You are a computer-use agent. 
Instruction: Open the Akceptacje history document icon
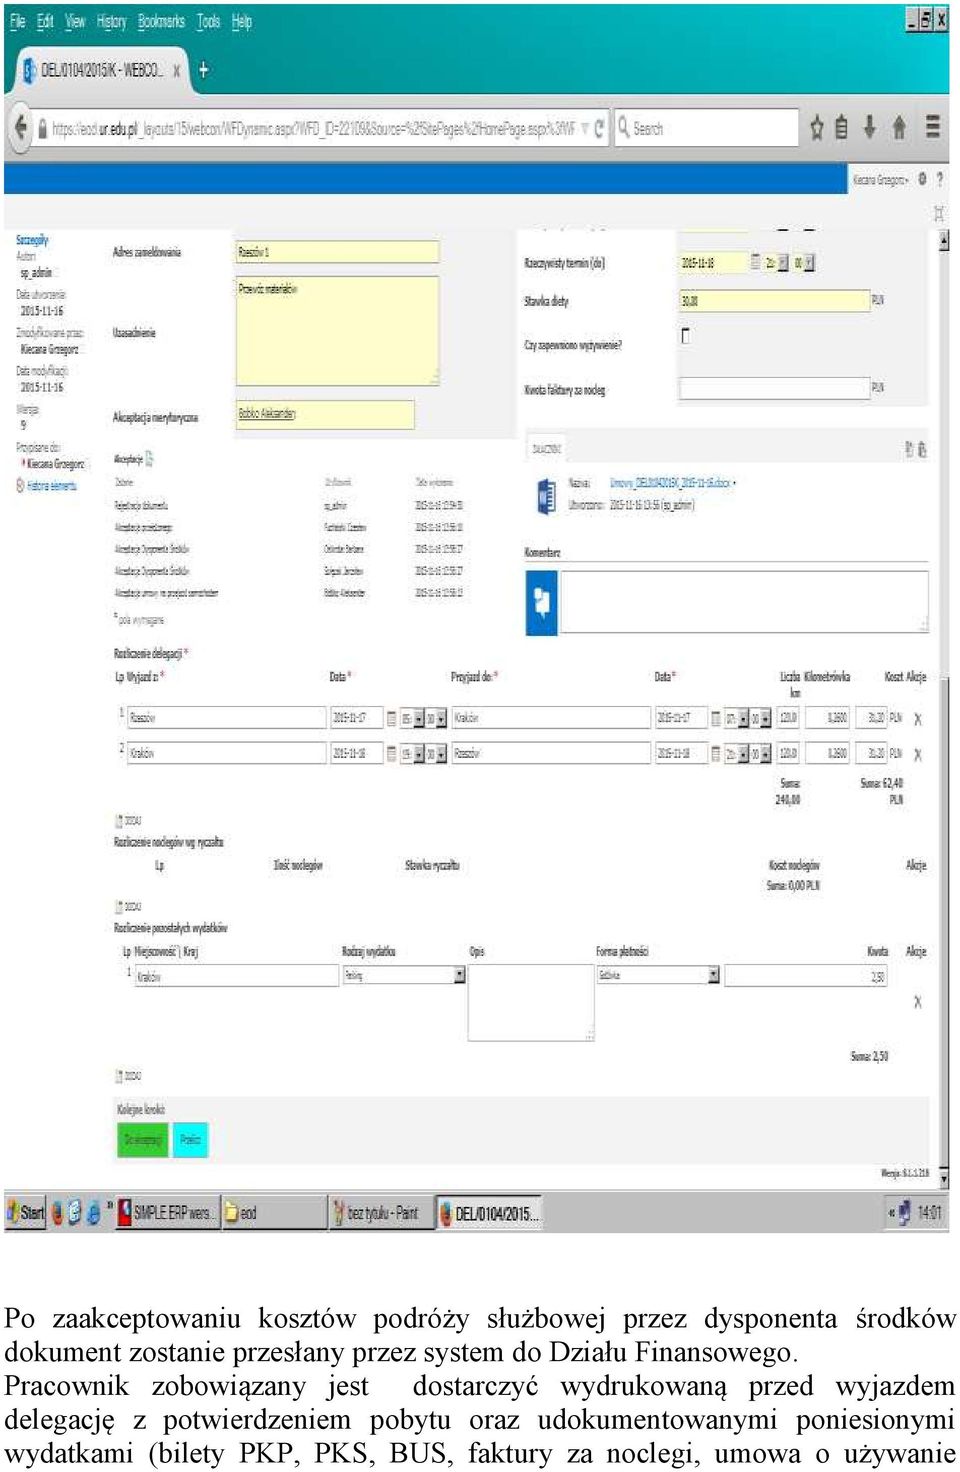pyautogui.click(x=150, y=459)
